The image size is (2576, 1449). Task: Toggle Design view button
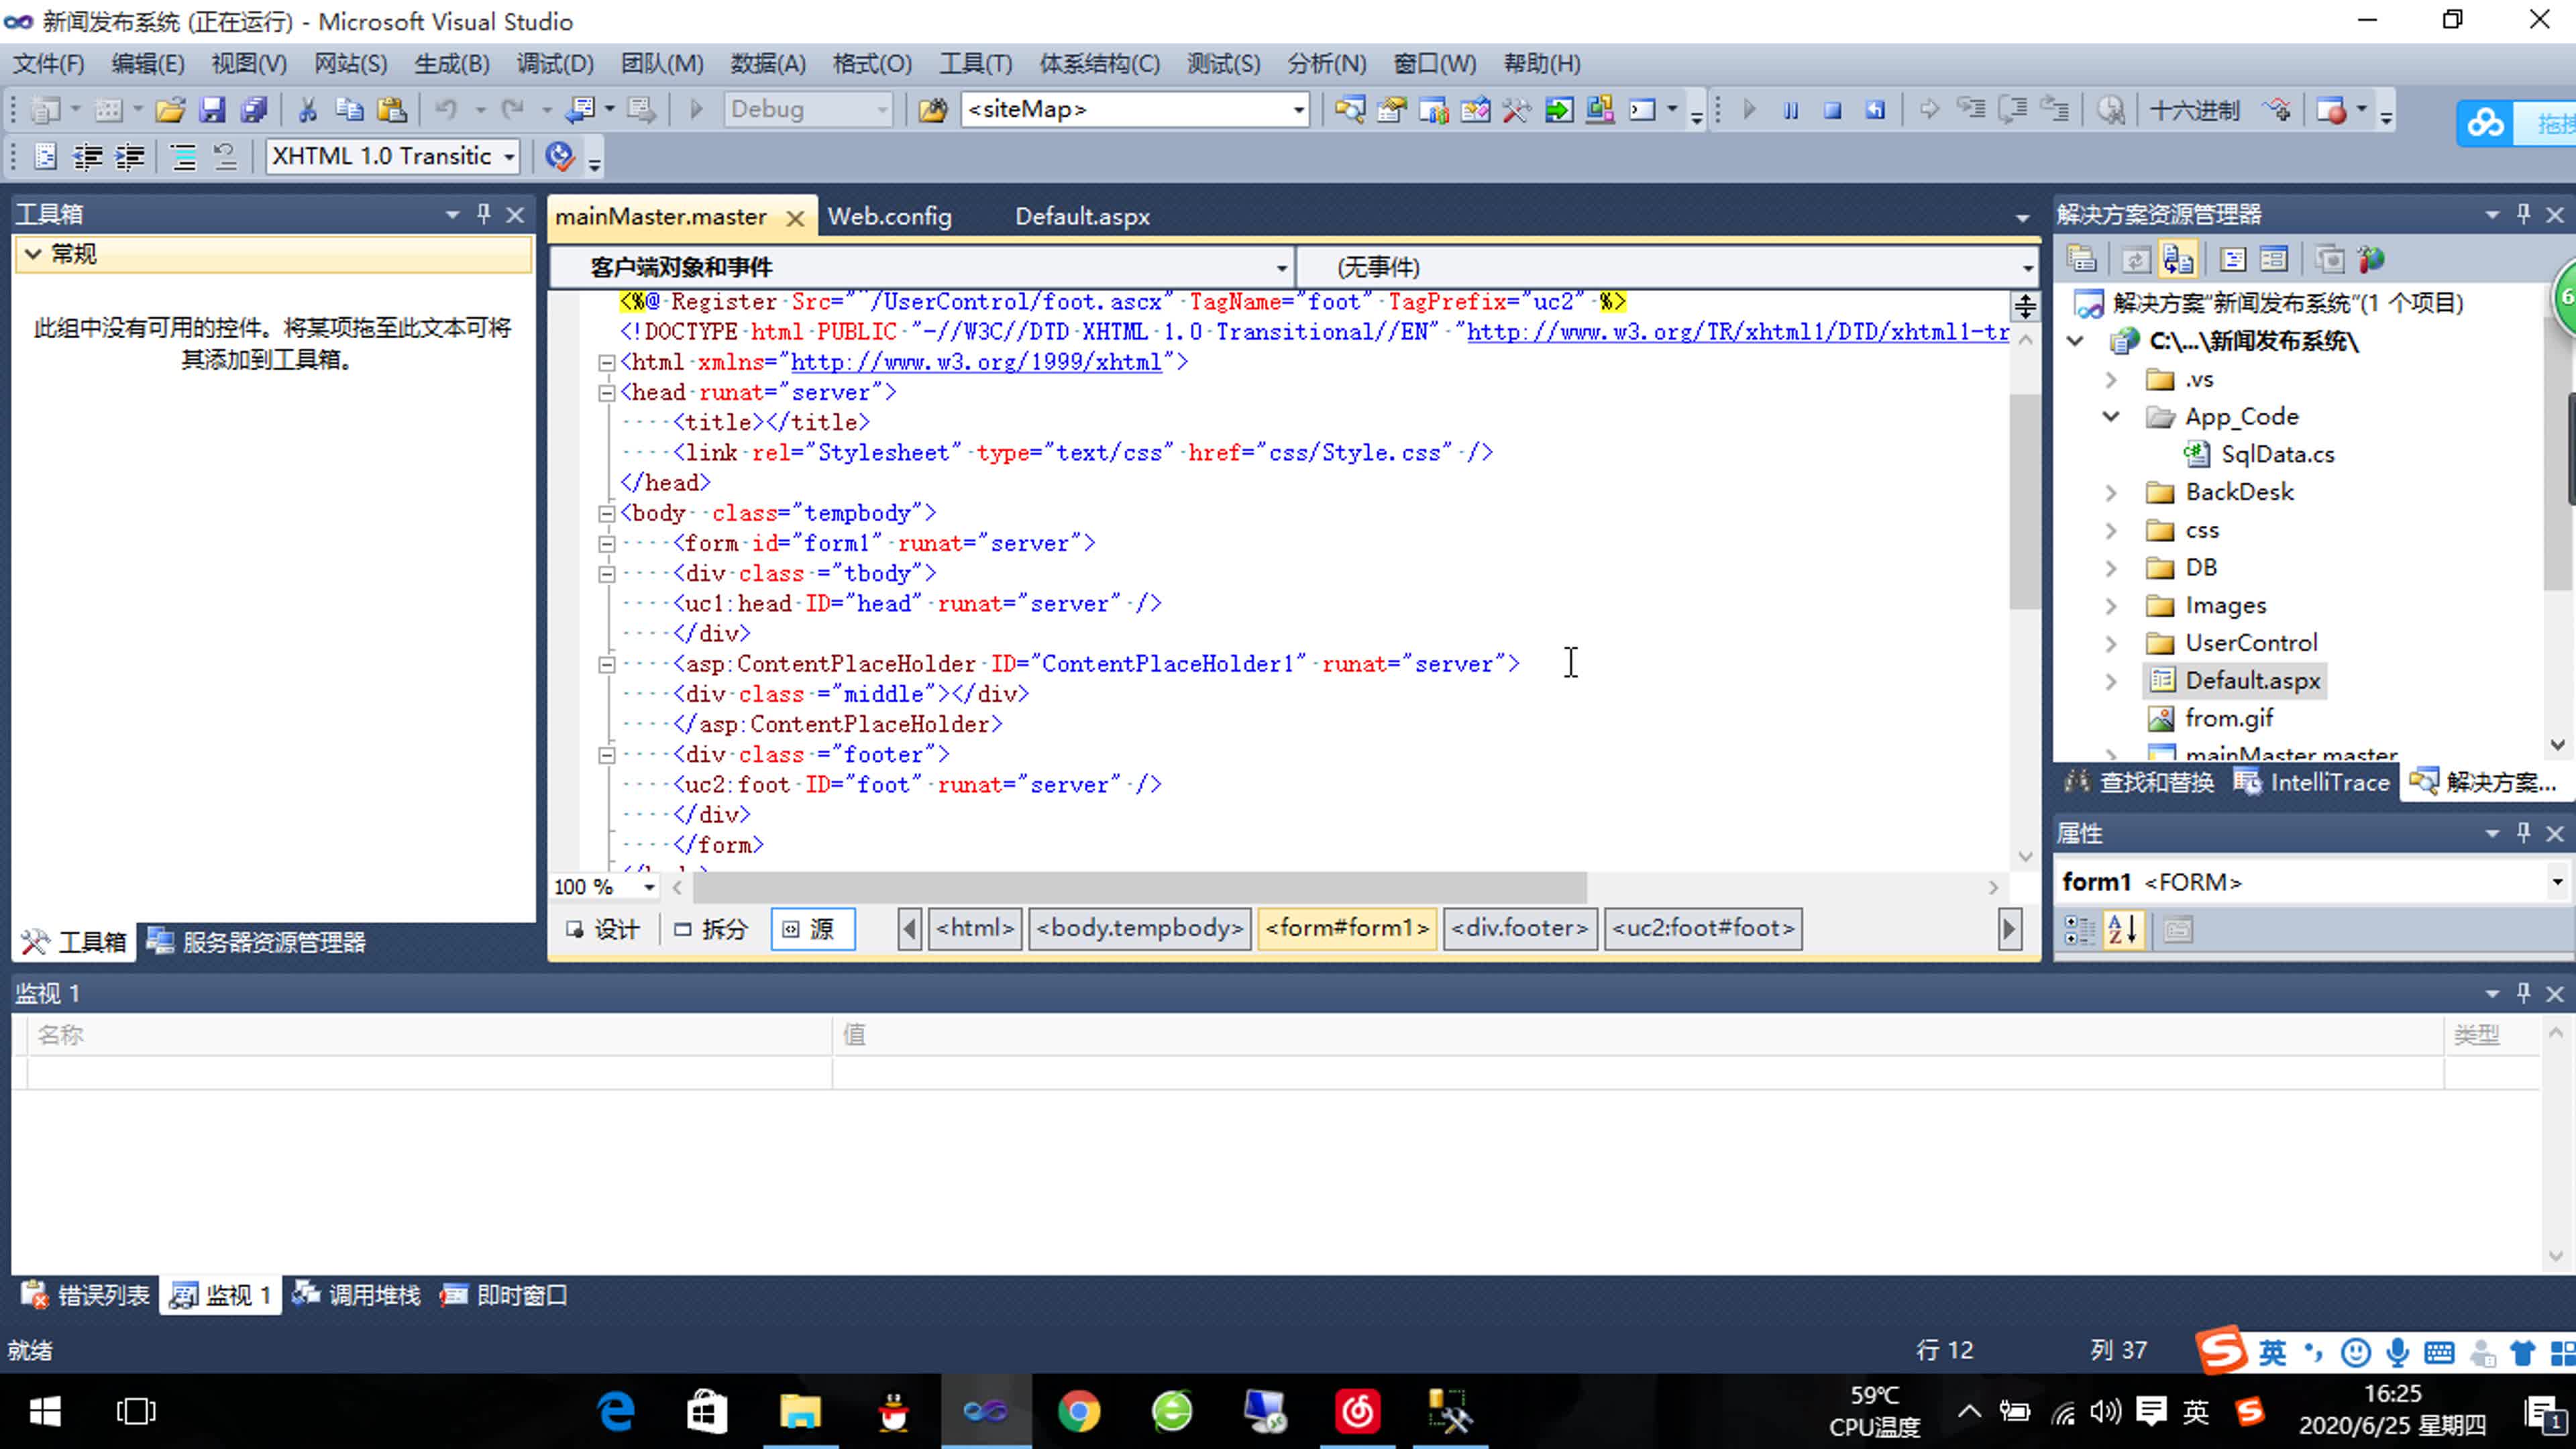(603, 927)
